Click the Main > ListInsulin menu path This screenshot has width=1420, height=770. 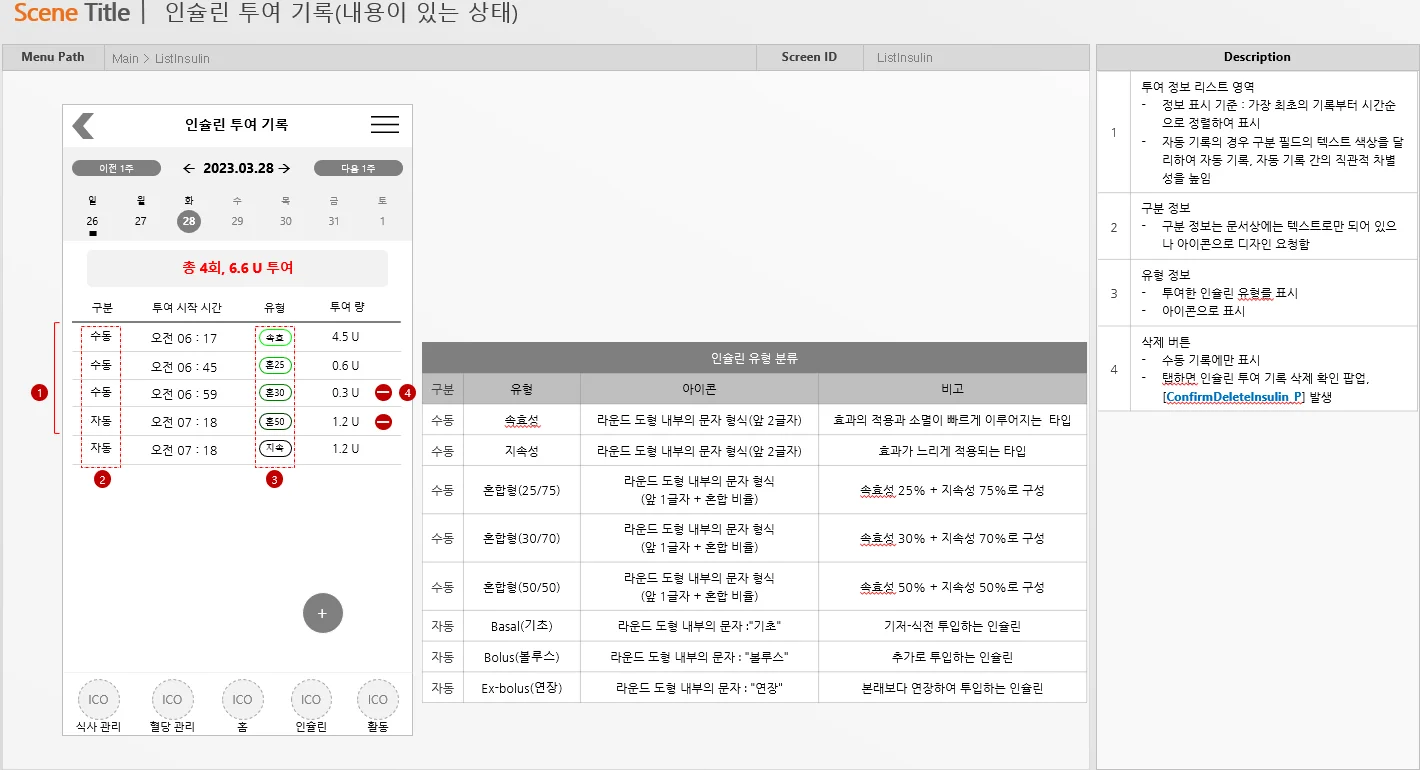click(161, 58)
